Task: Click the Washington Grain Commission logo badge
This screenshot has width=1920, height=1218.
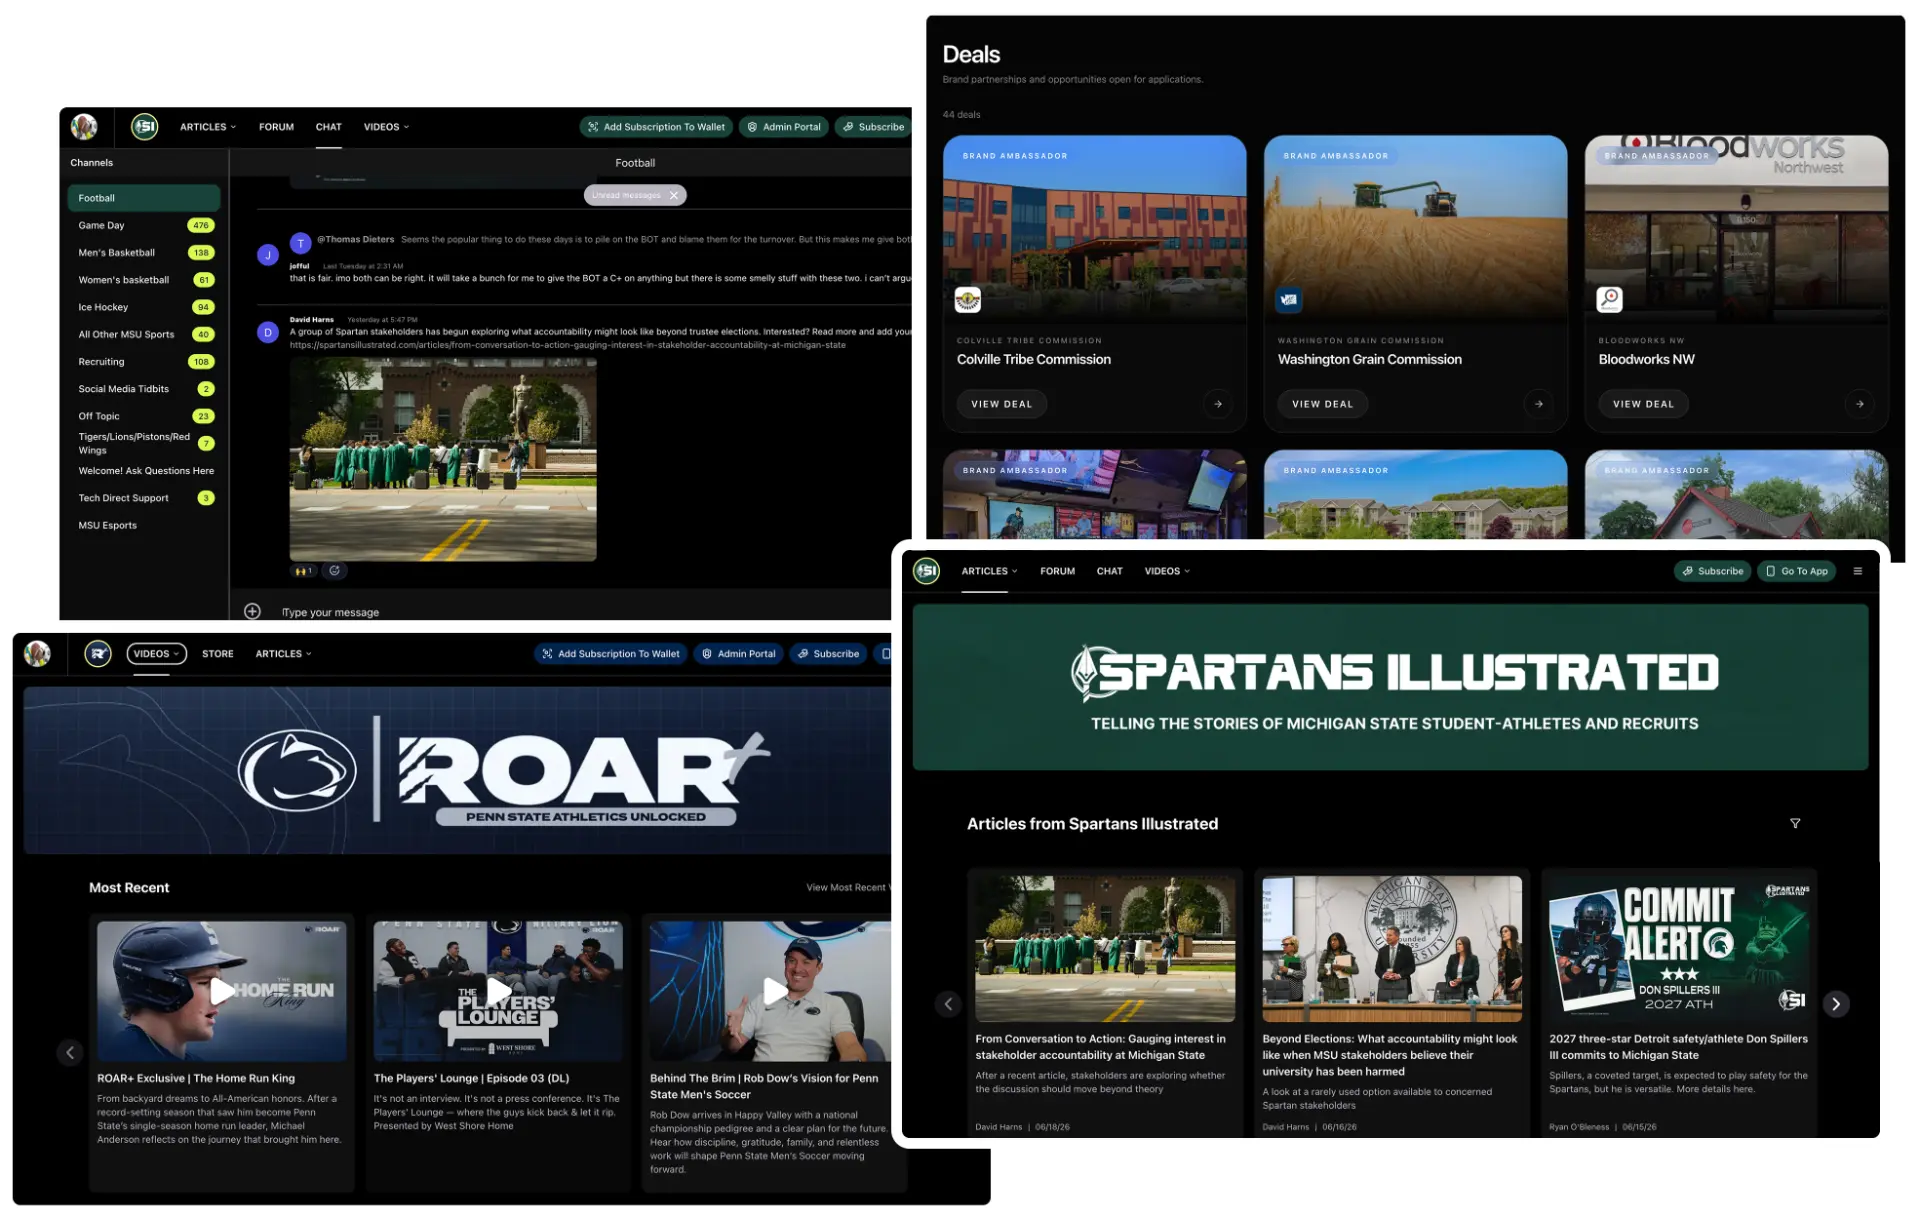Action: pyautogui.click(x=1289, y=299)
